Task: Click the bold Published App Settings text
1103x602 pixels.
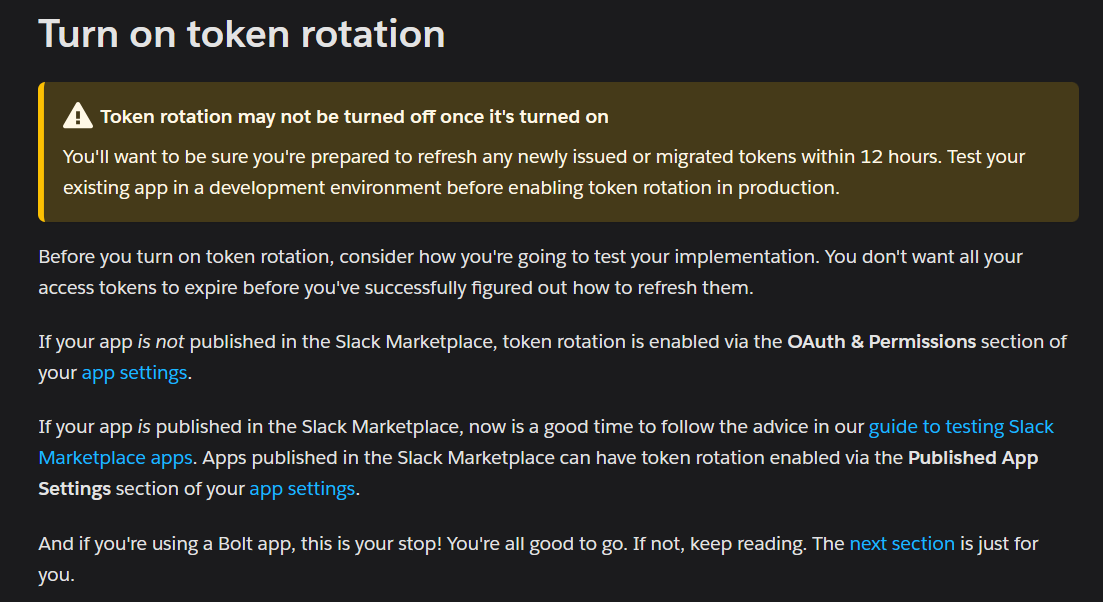Action: [538, 473]
